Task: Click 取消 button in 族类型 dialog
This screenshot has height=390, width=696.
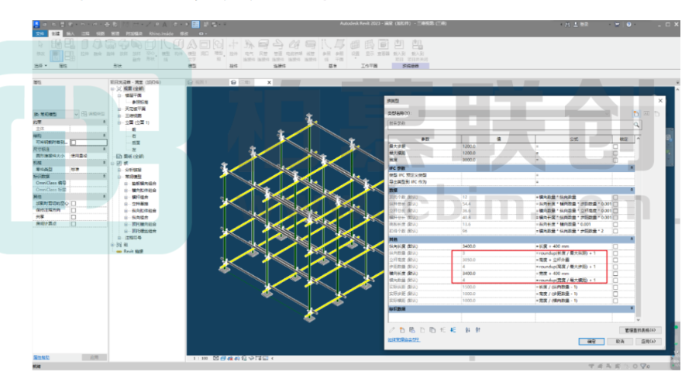Action: click(x=620, y=341)
